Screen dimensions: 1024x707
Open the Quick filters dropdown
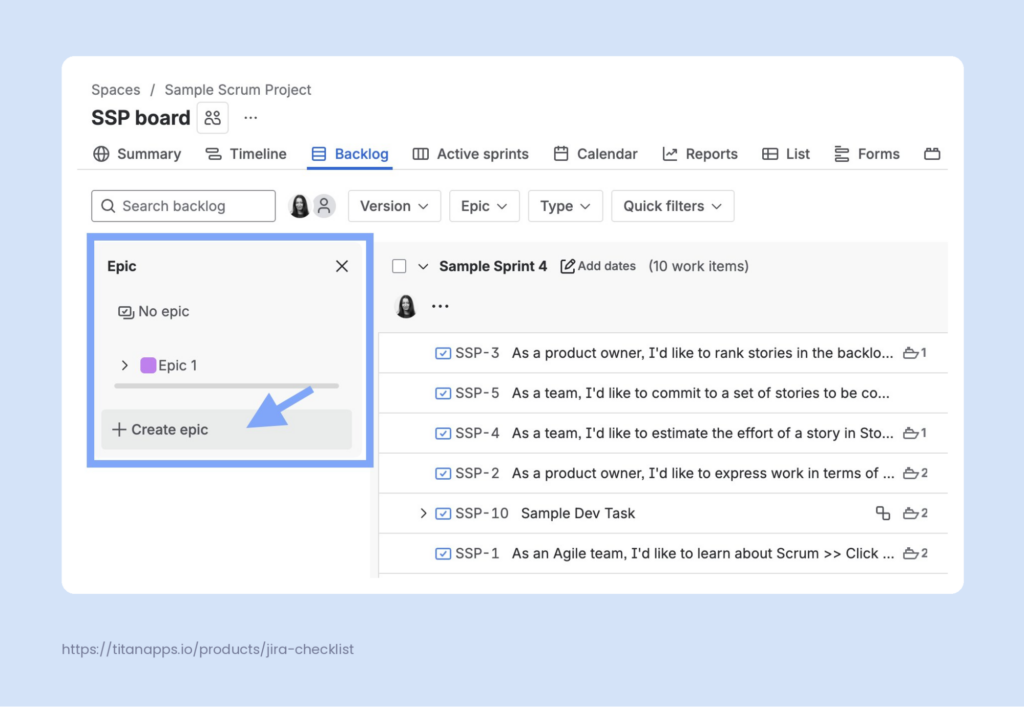coord(673,206)
